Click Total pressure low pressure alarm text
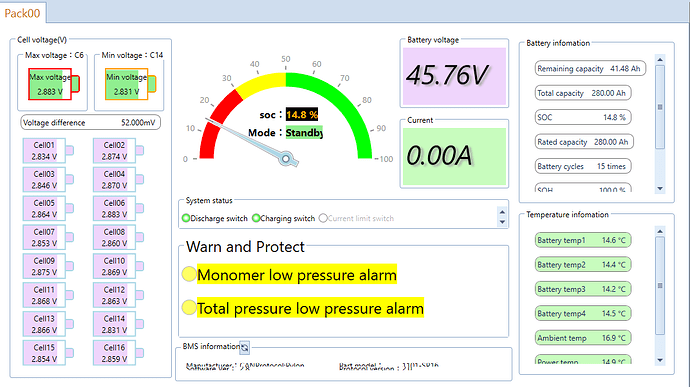The image size is (690, 387). [310, 308]
